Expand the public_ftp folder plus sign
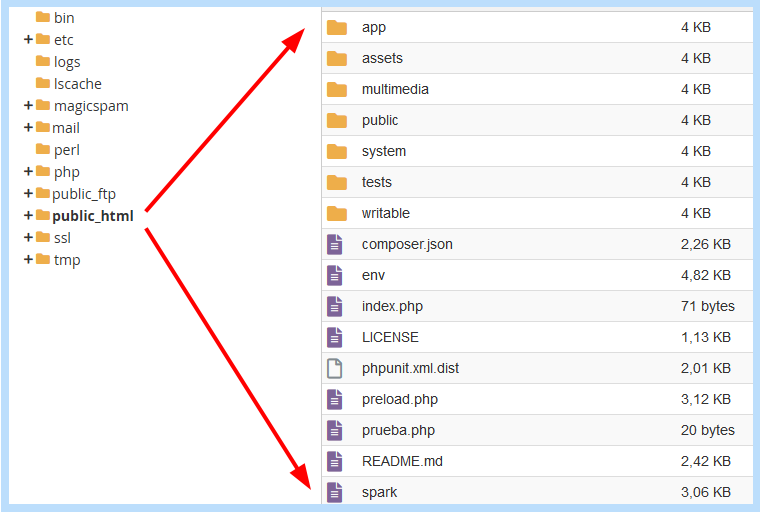 pyautogui.click(x=28, y=193)
